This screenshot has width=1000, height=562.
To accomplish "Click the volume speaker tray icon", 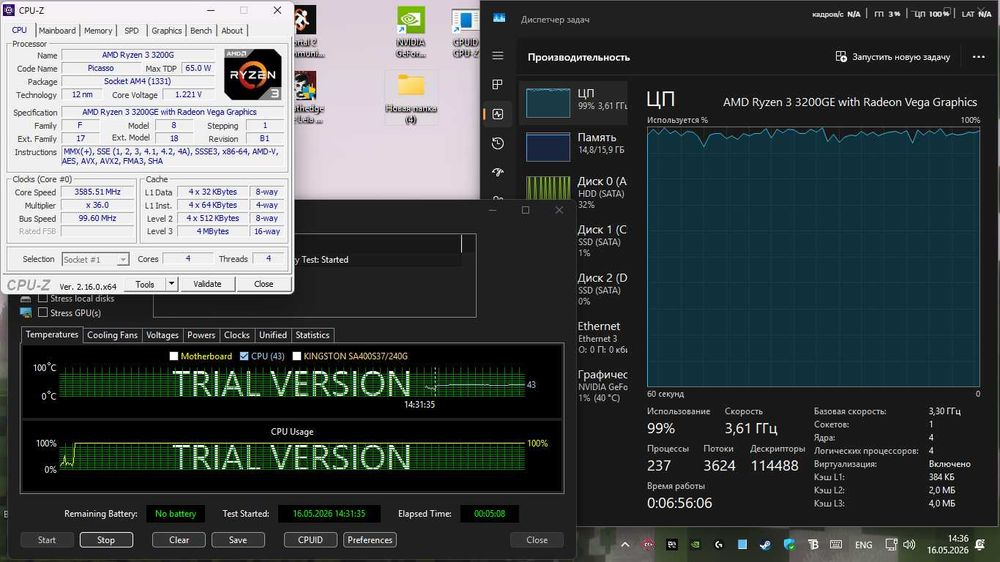I will pos(909,545).
